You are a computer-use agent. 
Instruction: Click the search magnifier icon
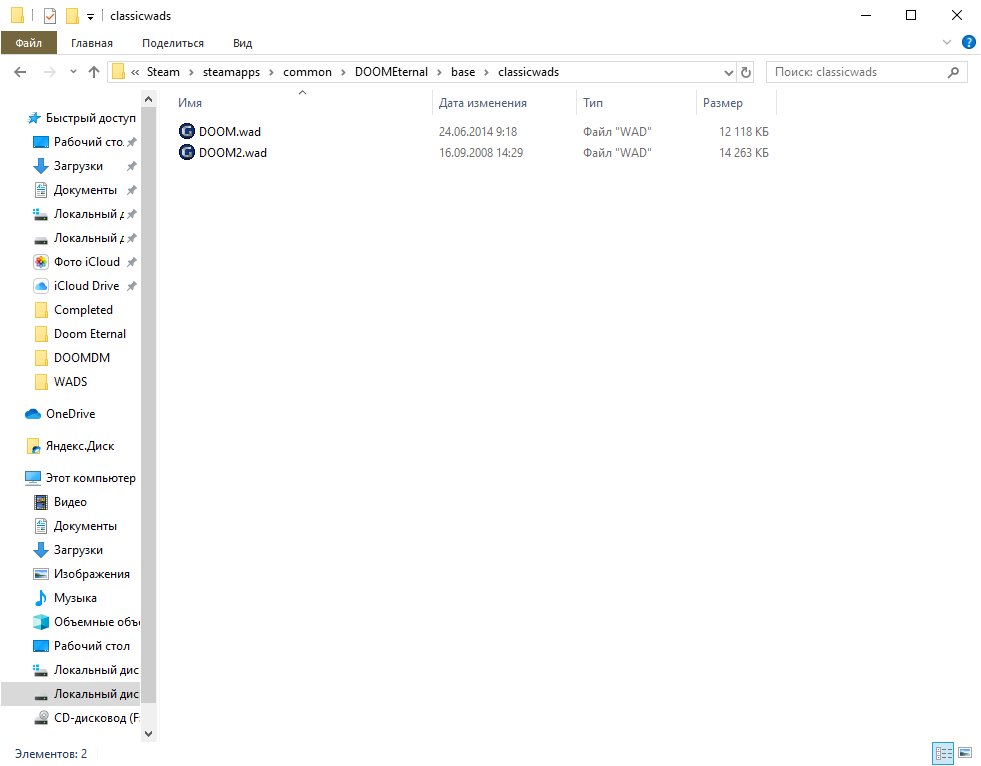click(x=953, y=72)
